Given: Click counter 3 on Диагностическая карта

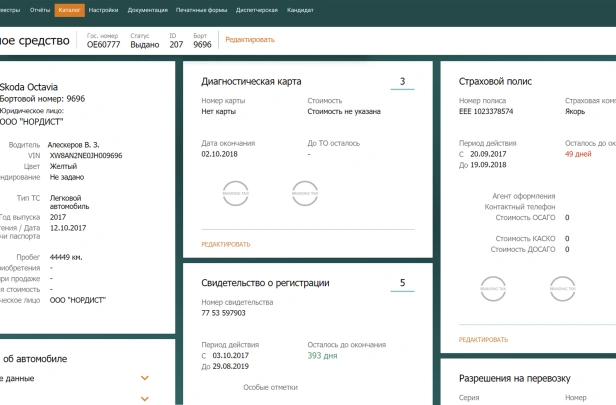Looking at the screenshot, I should click(x=402, y=81).
